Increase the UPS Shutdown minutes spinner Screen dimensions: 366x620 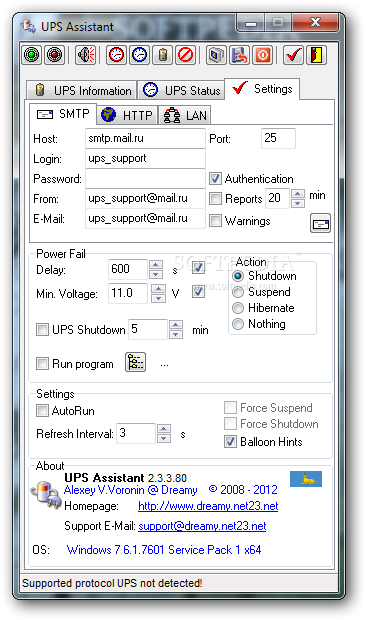pos(175,325)
